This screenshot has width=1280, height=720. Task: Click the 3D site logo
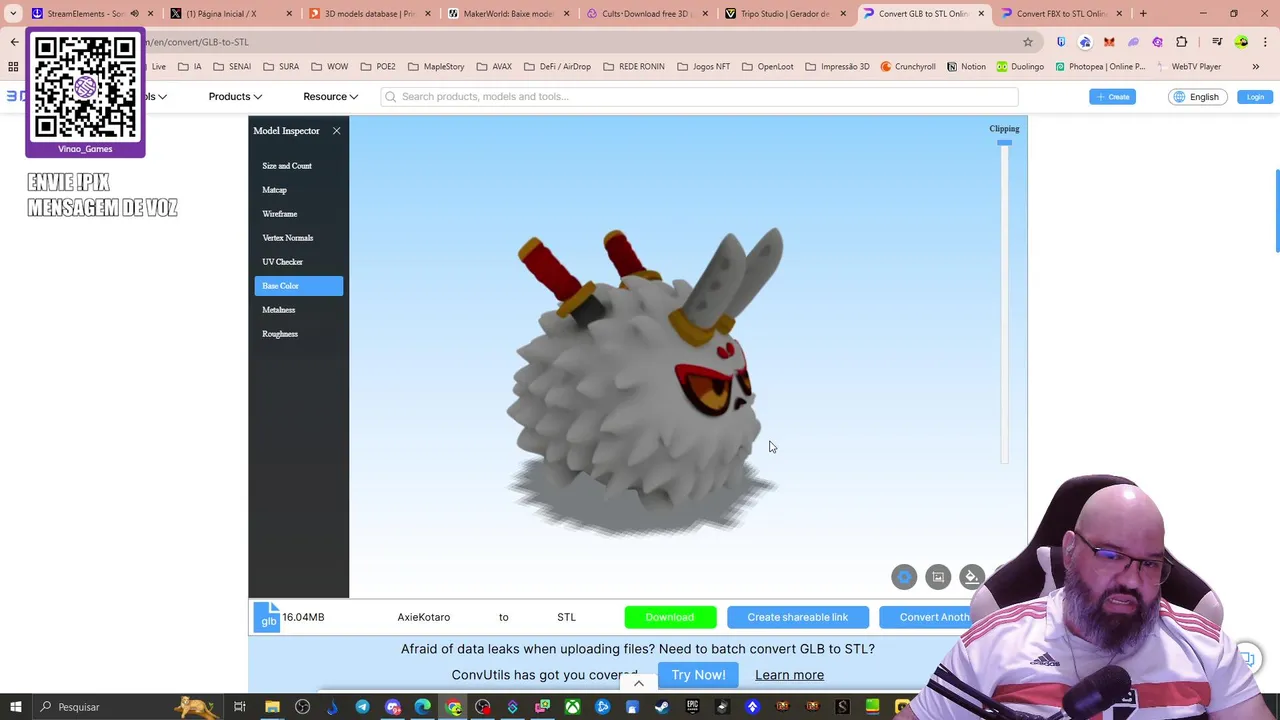(x=15, y=96)
